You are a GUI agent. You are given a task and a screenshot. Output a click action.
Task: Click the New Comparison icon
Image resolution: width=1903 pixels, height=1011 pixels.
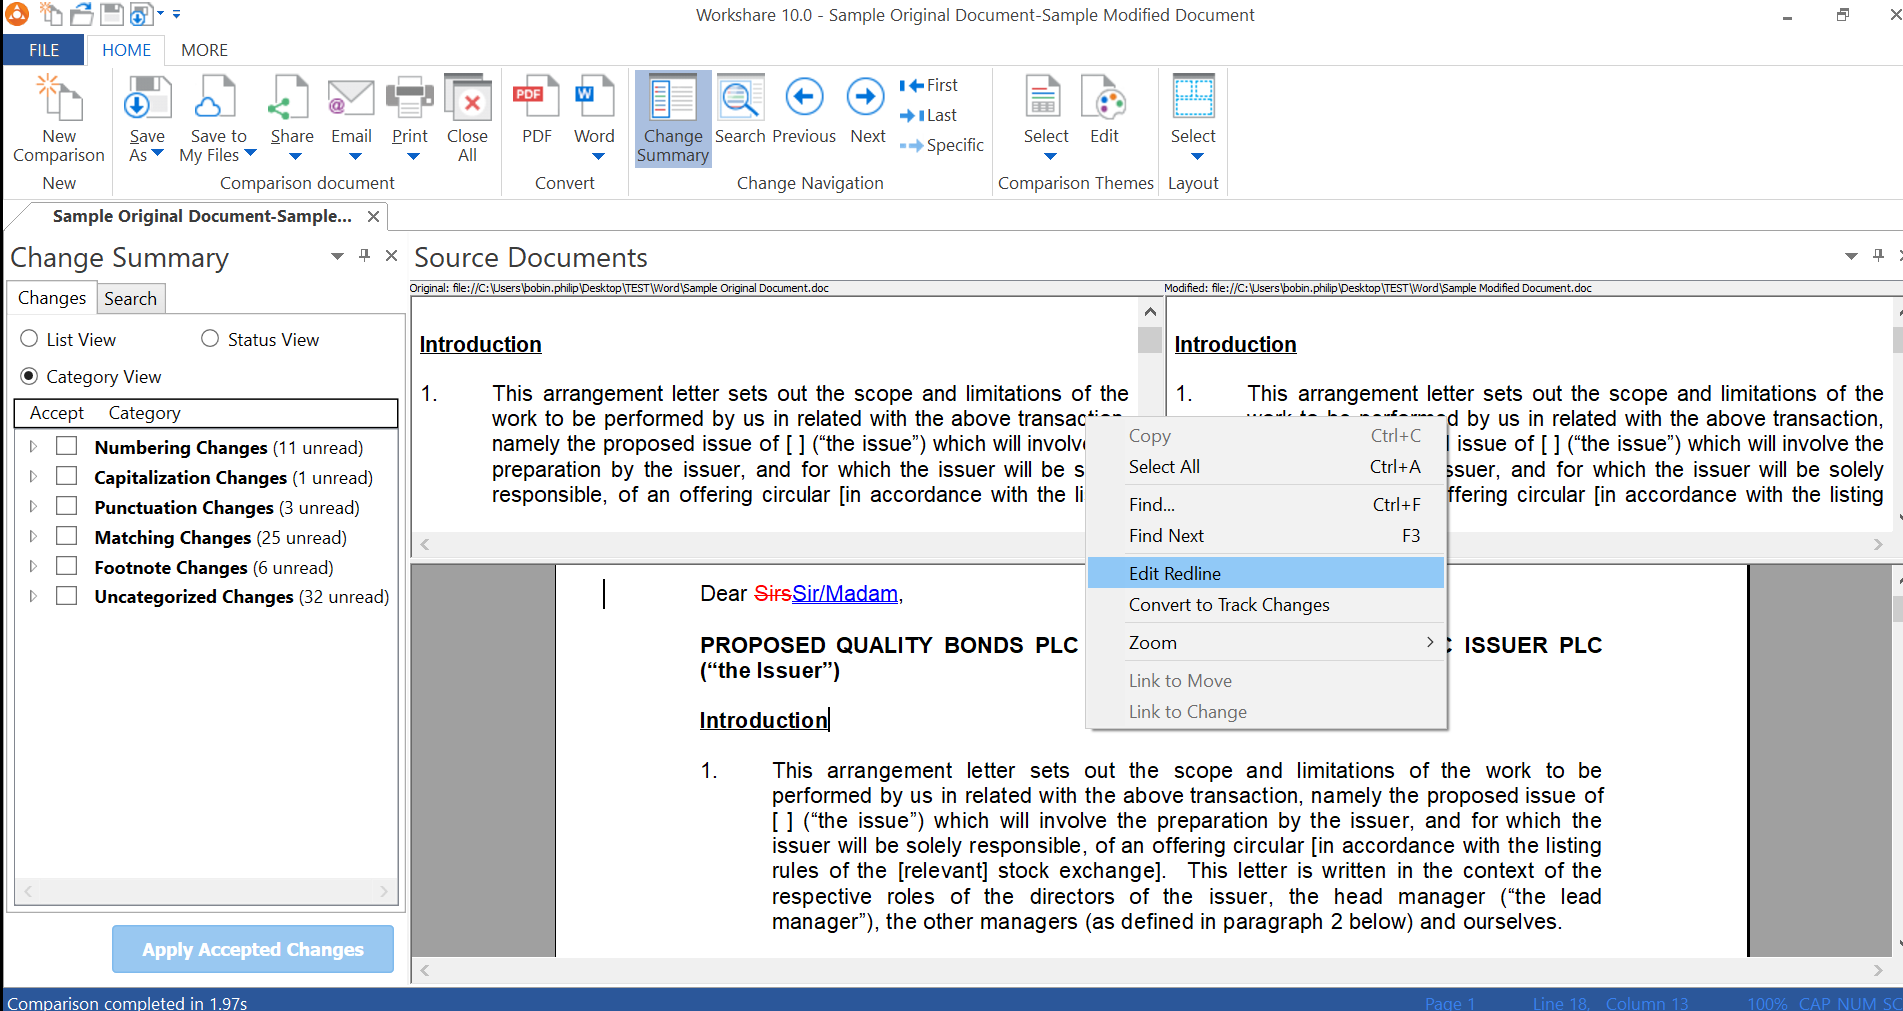[58, 99]
